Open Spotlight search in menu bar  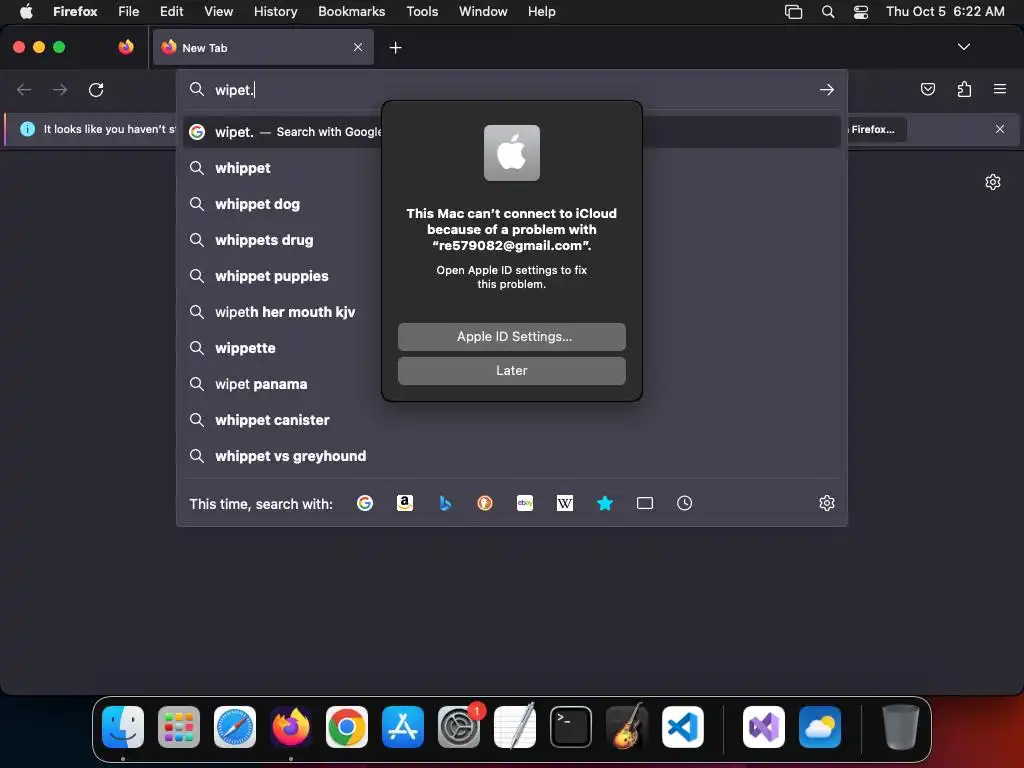[x=827, y=12]
